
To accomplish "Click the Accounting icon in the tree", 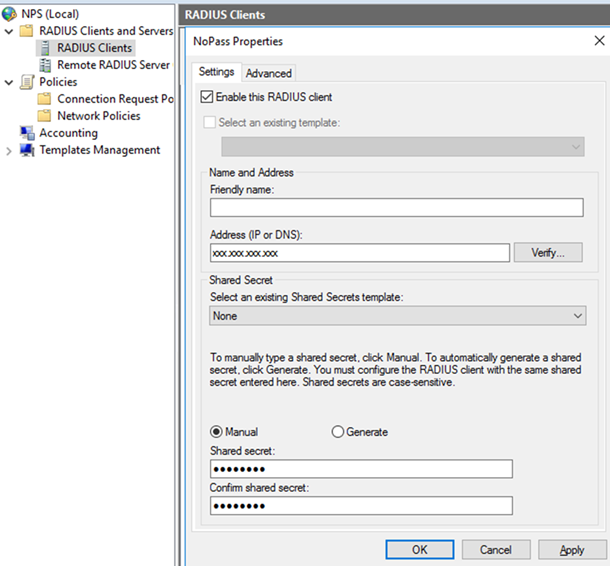I will coord(27,133).
